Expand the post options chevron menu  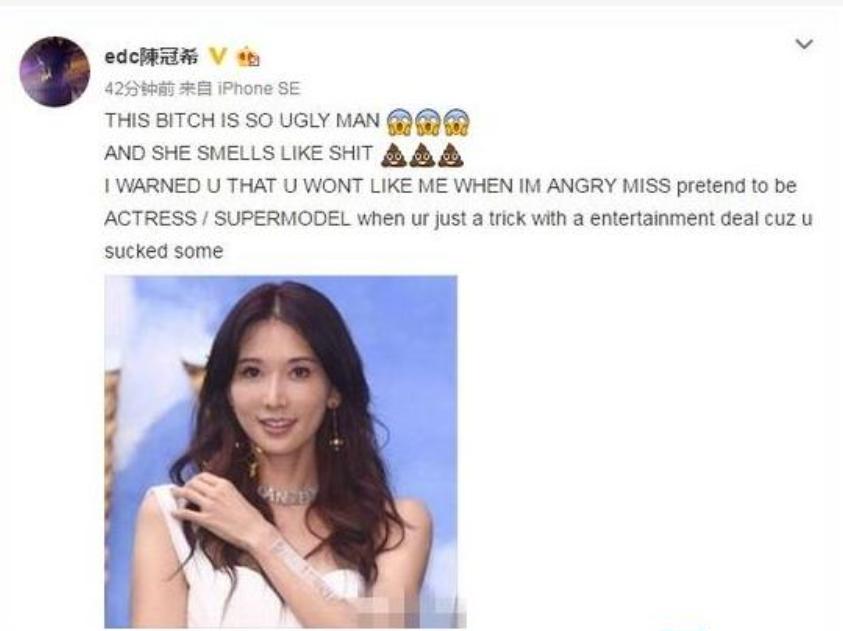pyautogui.click(x=804, y=44)
